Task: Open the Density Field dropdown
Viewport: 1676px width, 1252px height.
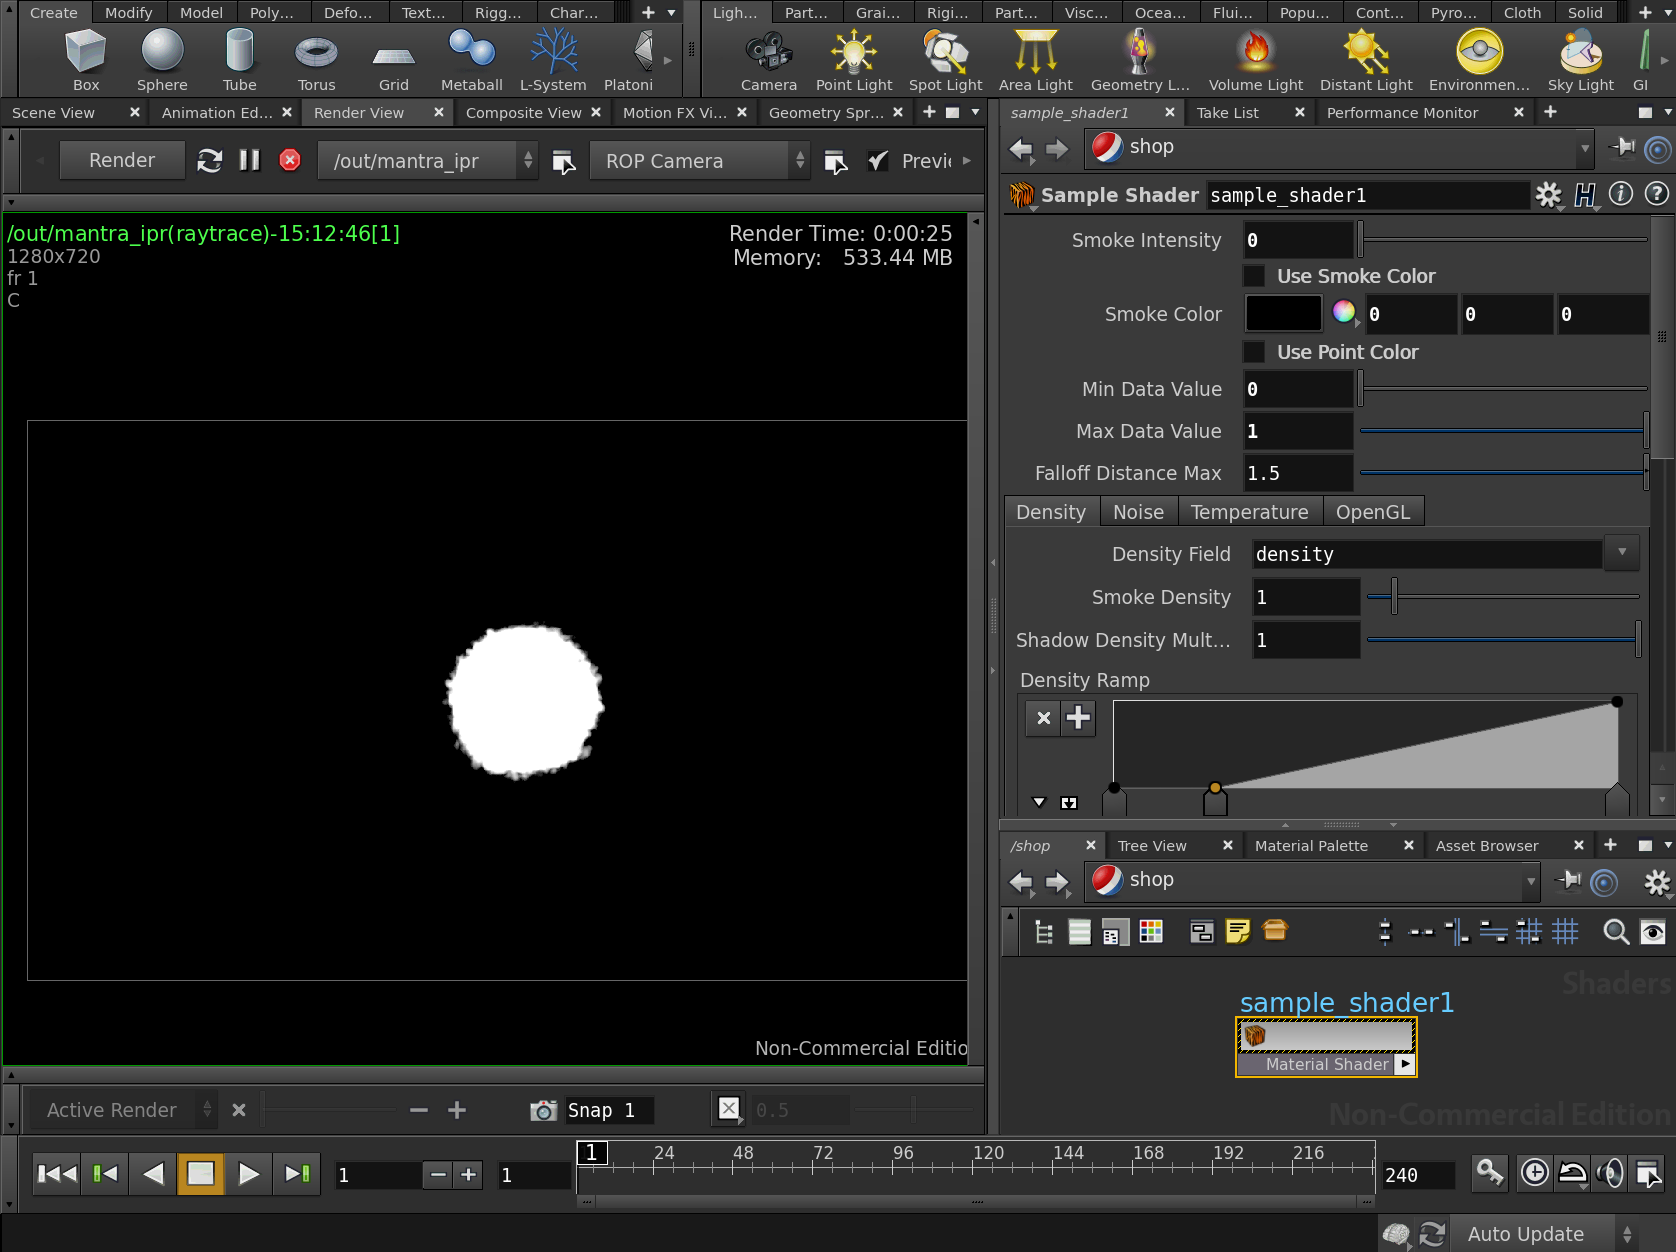Action: [x=1621, y=553]
